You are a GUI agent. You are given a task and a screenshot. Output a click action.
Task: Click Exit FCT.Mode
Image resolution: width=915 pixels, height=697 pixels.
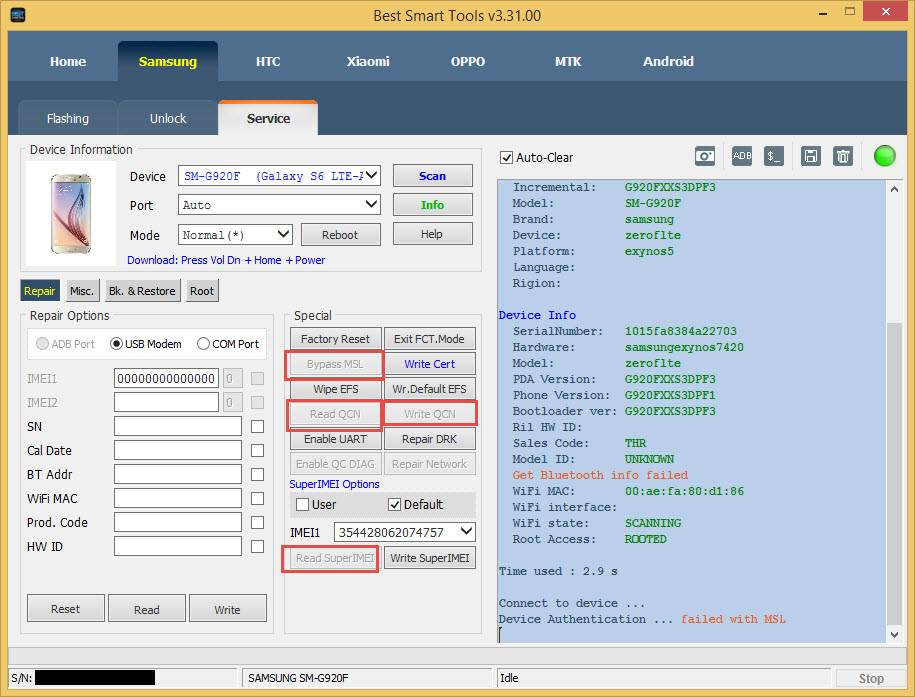[x=429, y=339]
